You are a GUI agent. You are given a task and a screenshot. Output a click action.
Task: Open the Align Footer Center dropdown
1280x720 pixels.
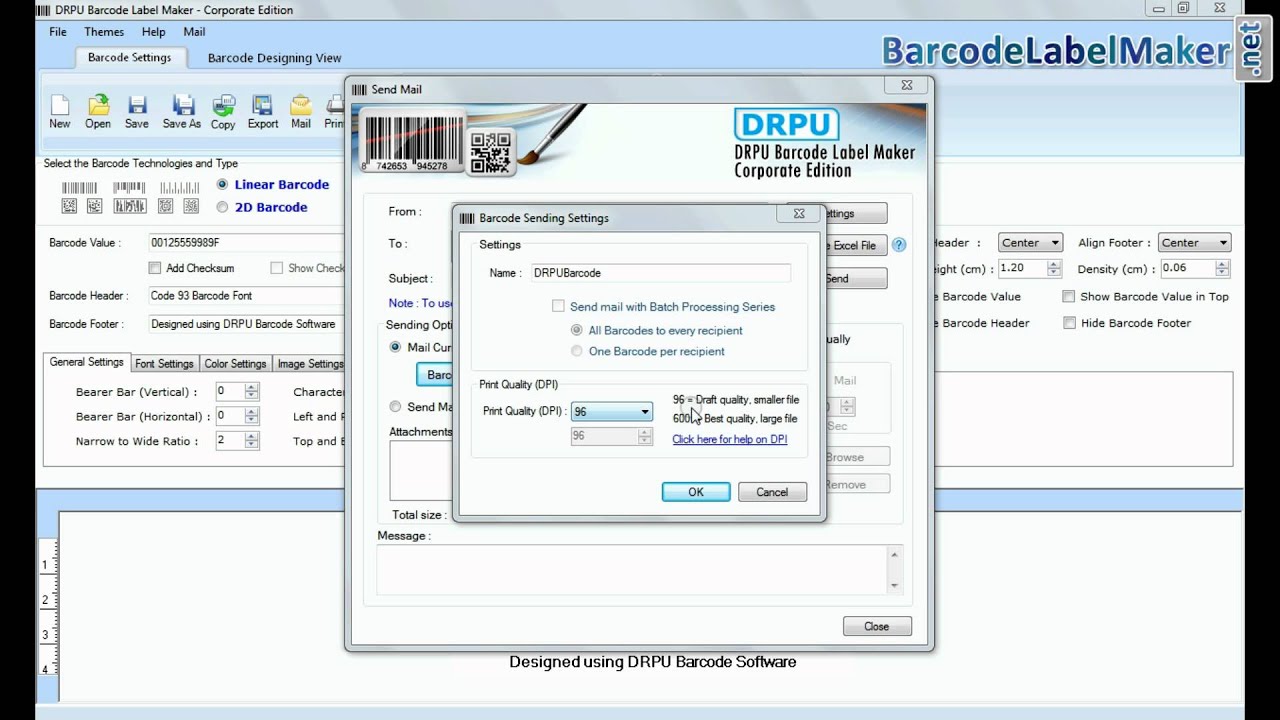pyautogui.click(x=1194, y=242)
